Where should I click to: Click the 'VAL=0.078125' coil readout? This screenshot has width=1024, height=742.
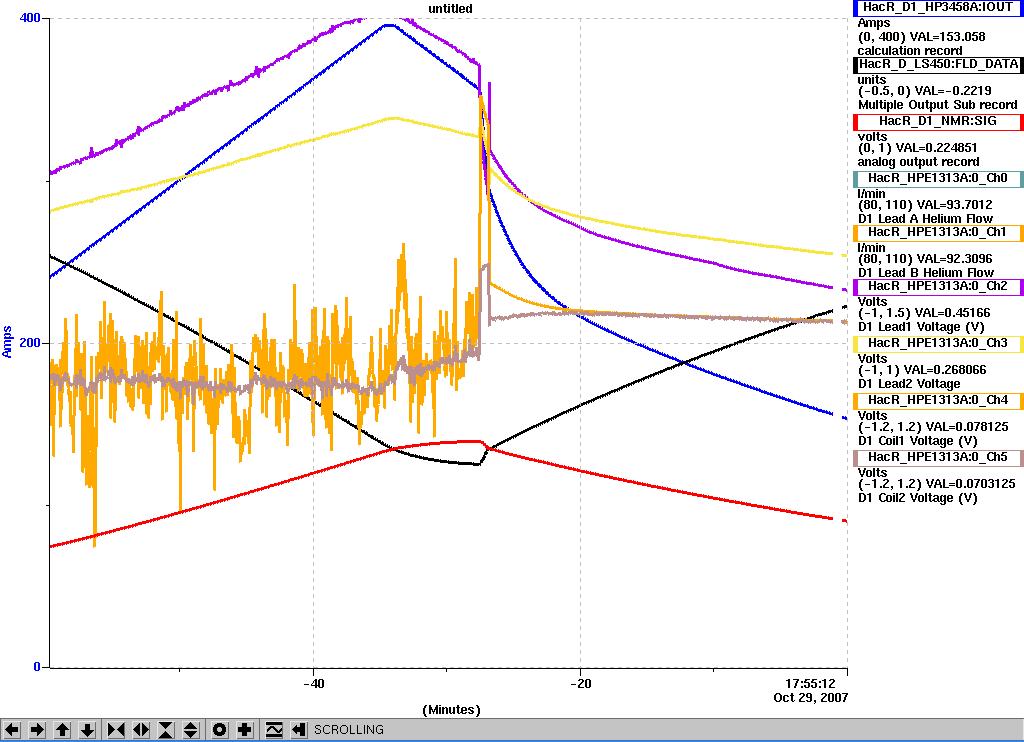[967, 427]
